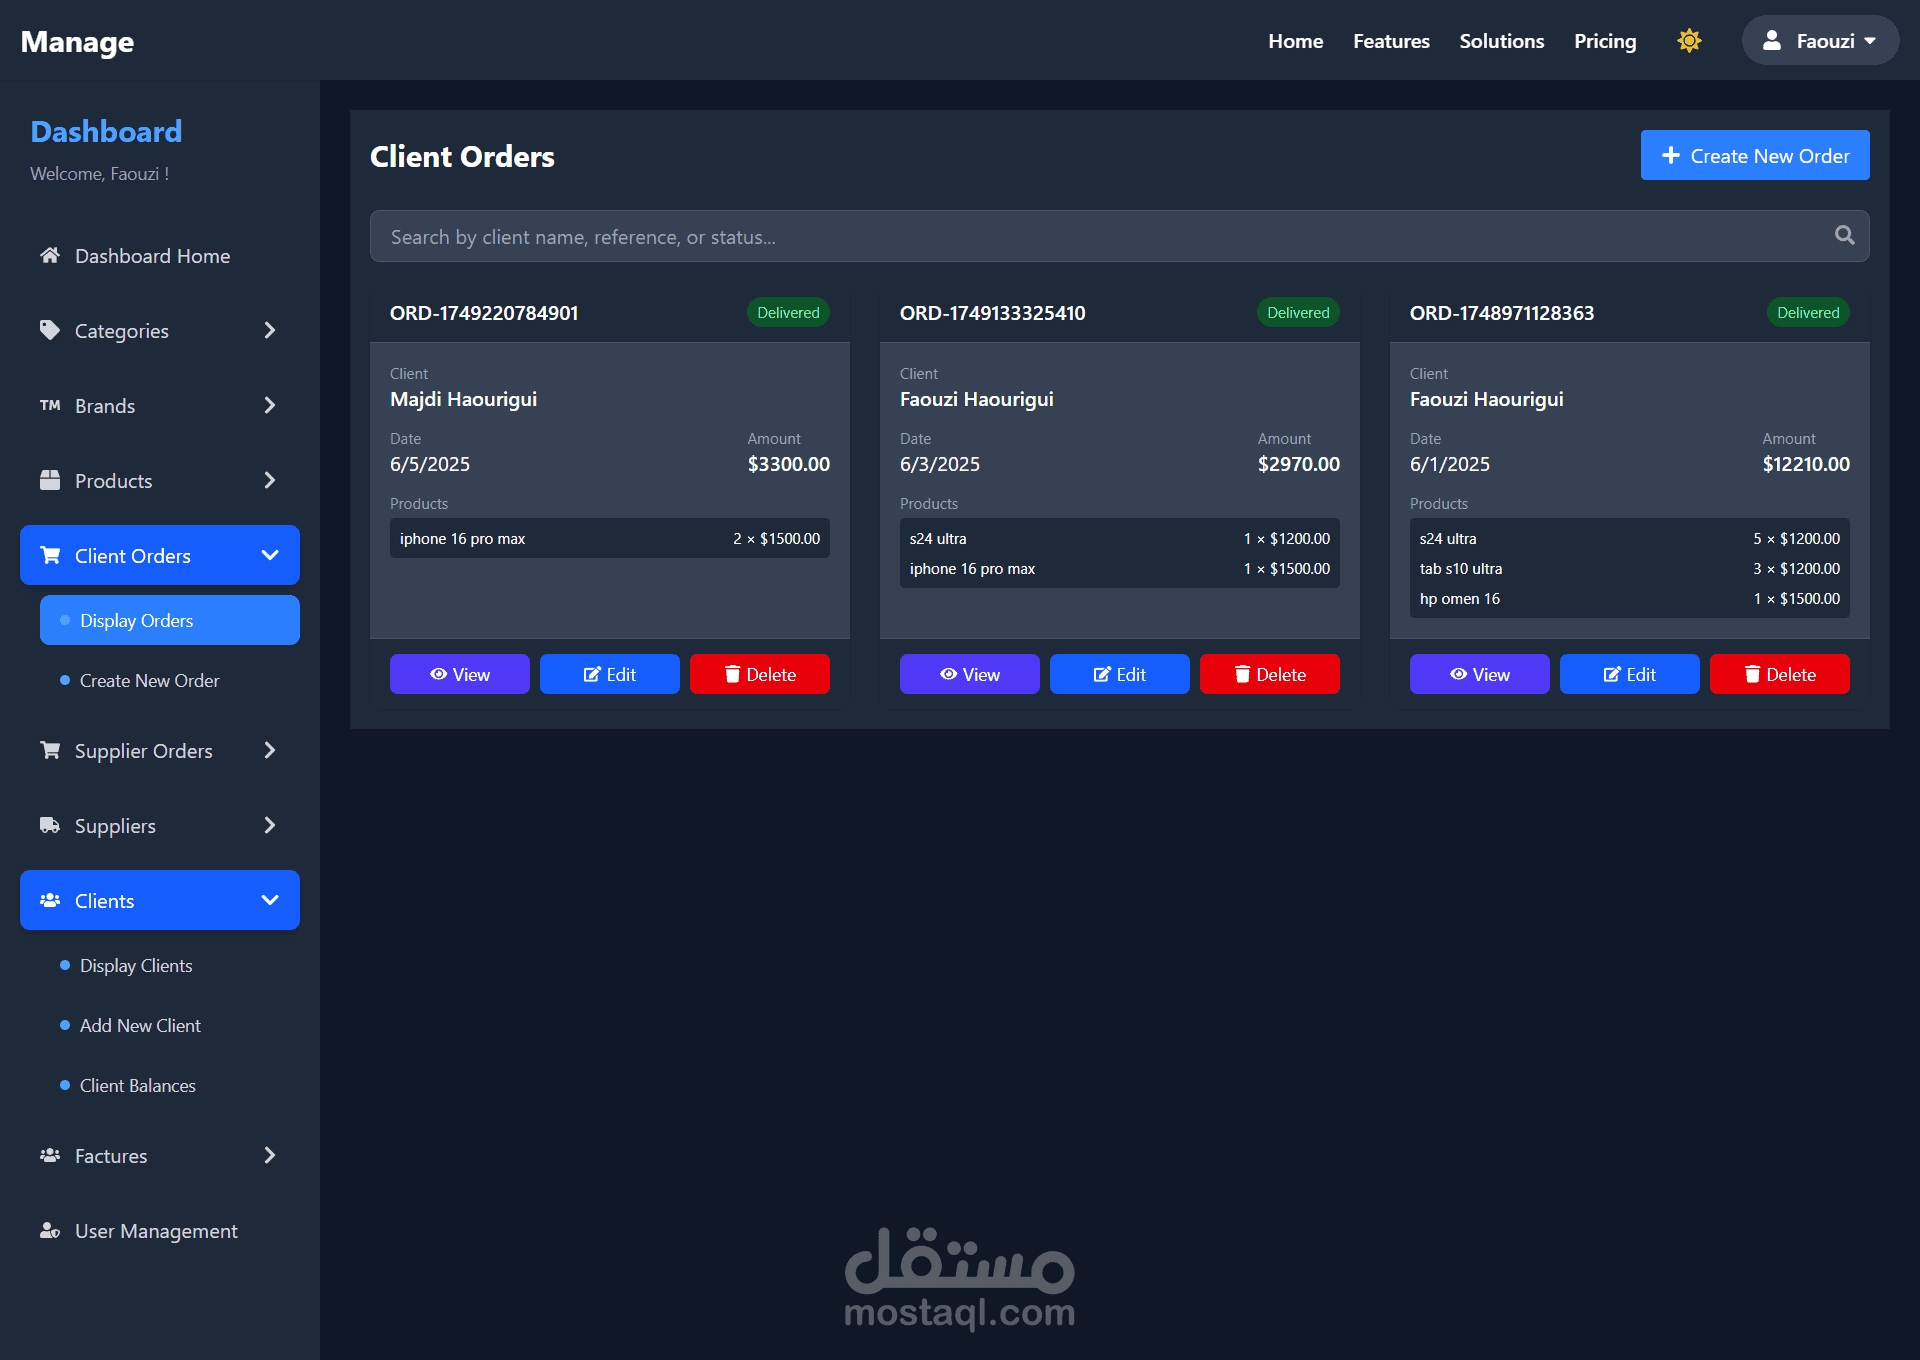Click the Supplier Orders cart icon

pyautogui.click(x=50, y=751)
